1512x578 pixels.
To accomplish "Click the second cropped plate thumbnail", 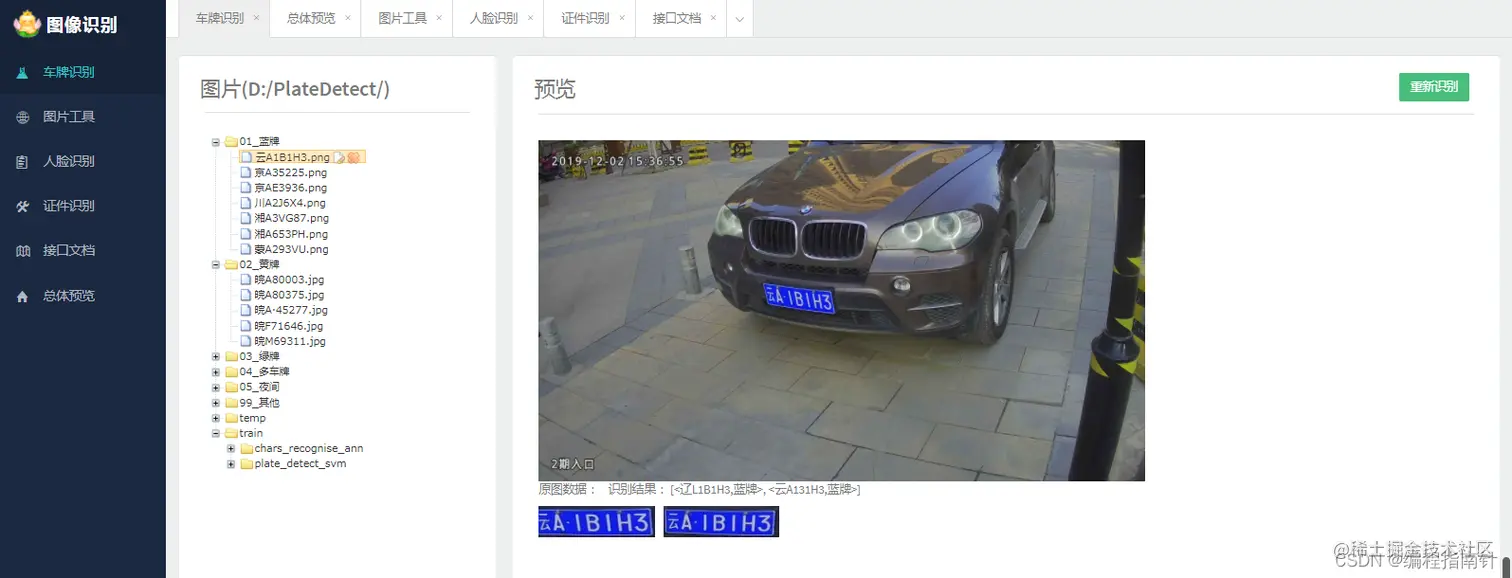I will [721, 522].
